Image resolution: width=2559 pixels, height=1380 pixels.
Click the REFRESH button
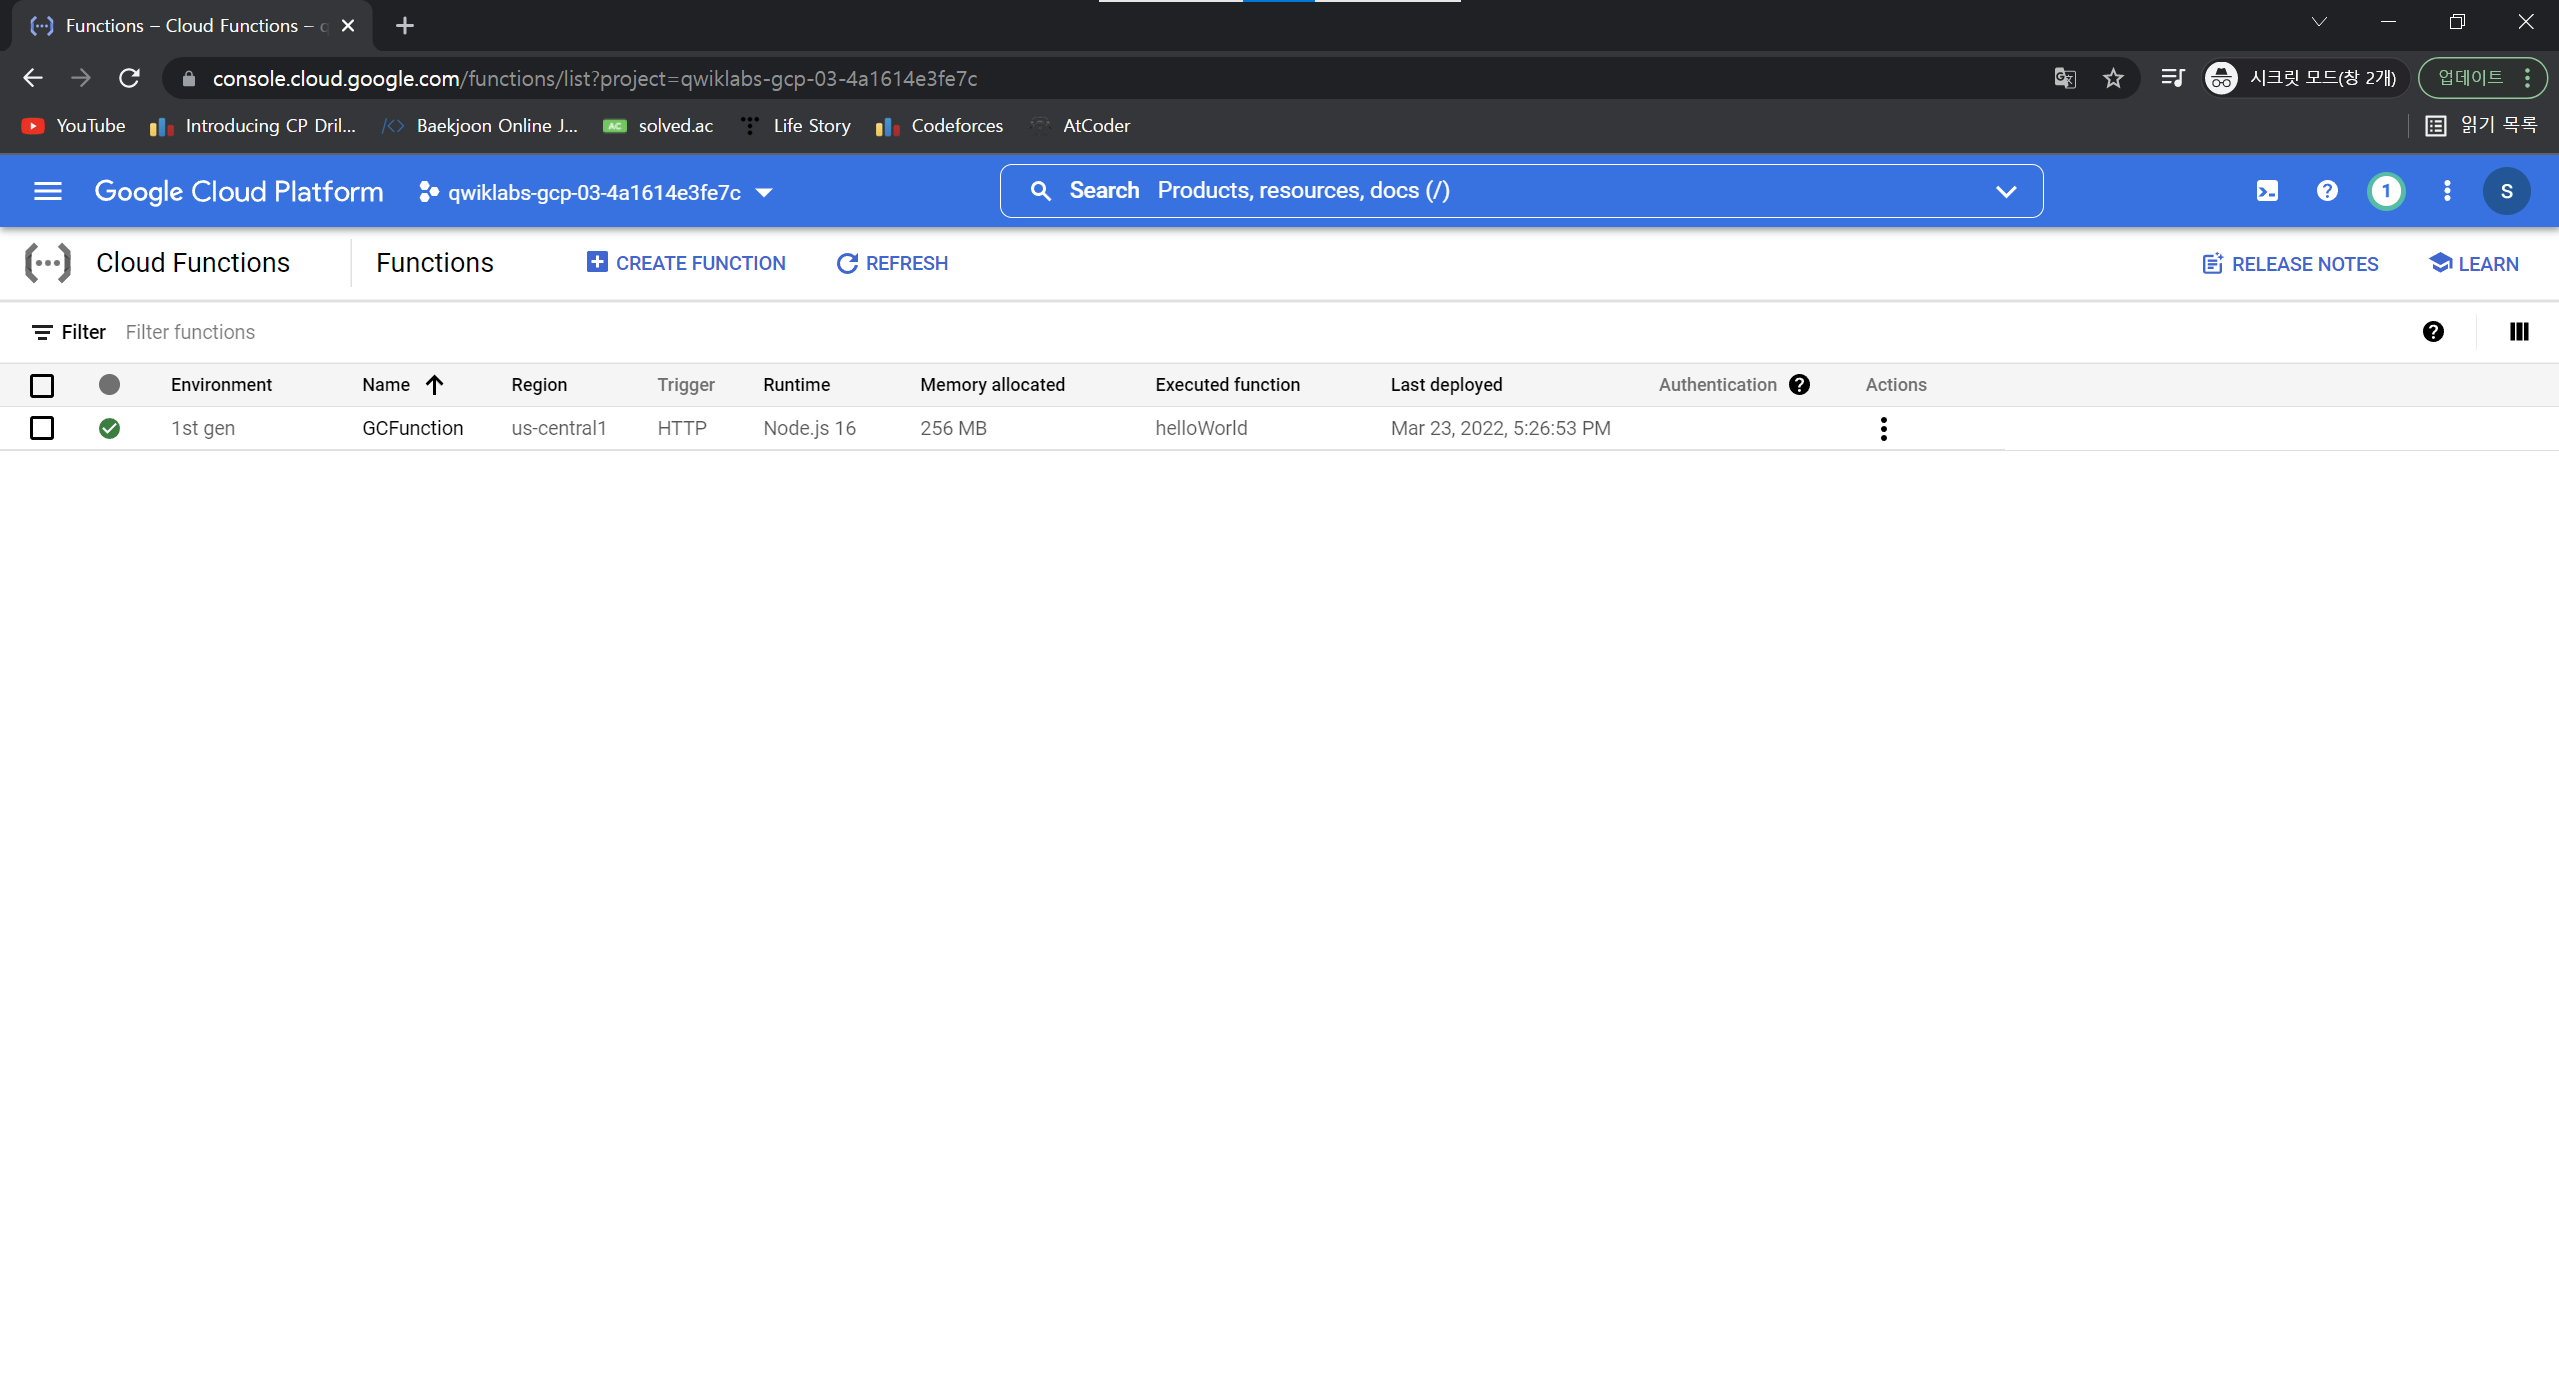tap(892, 263)
